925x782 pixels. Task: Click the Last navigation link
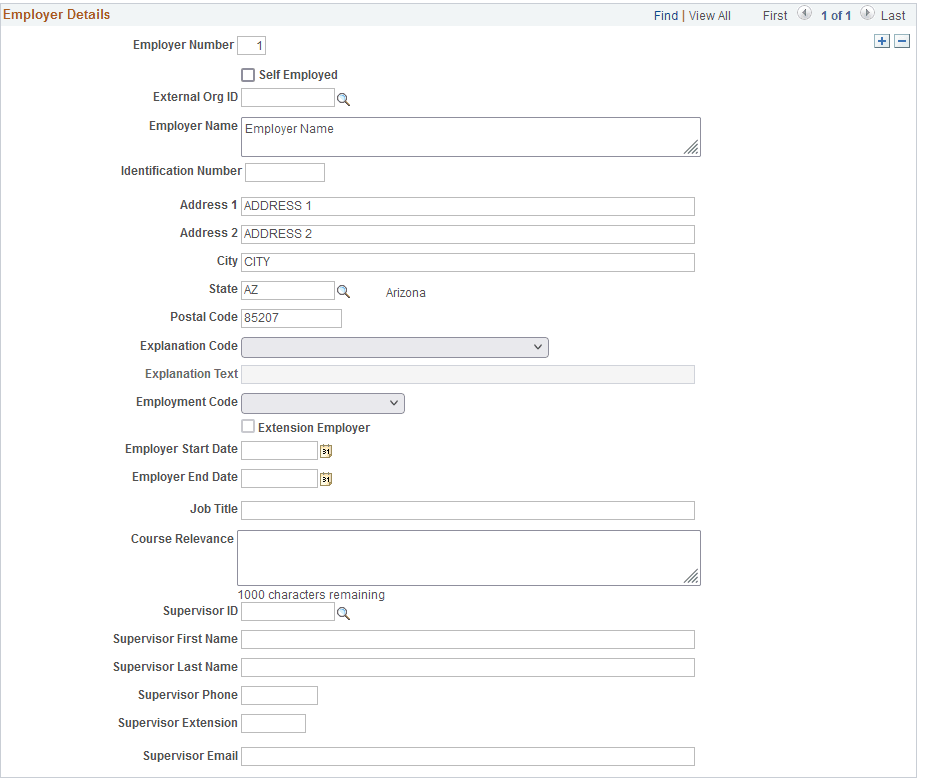click(891, 15)
